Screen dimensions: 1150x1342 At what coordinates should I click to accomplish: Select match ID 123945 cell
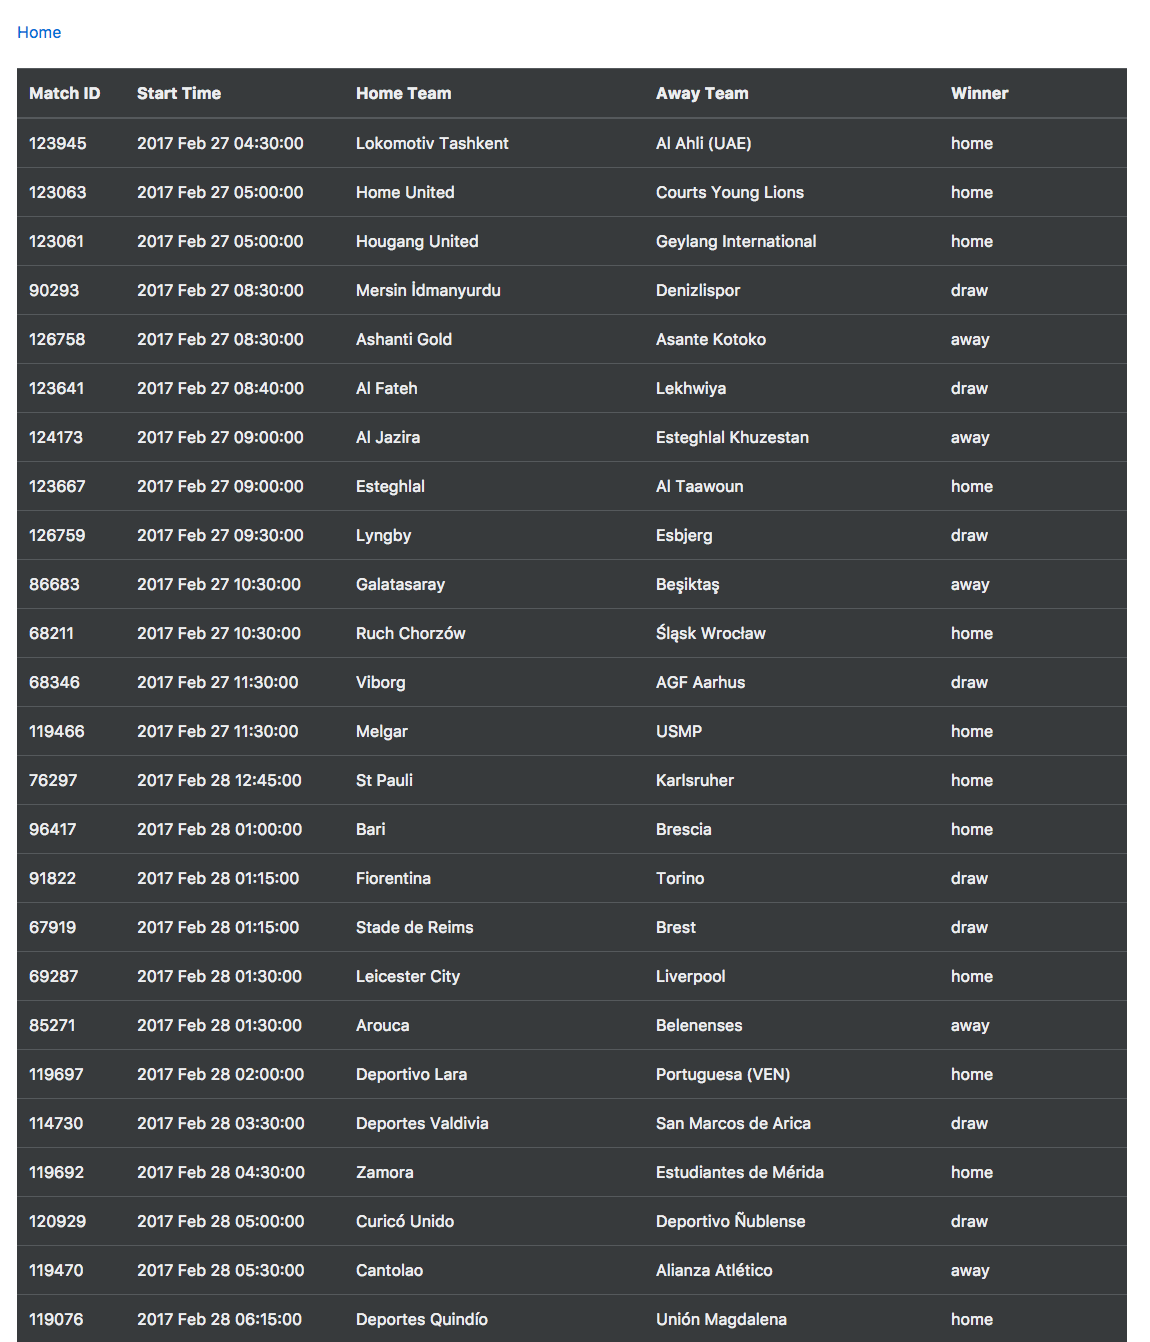pos(57,143)
